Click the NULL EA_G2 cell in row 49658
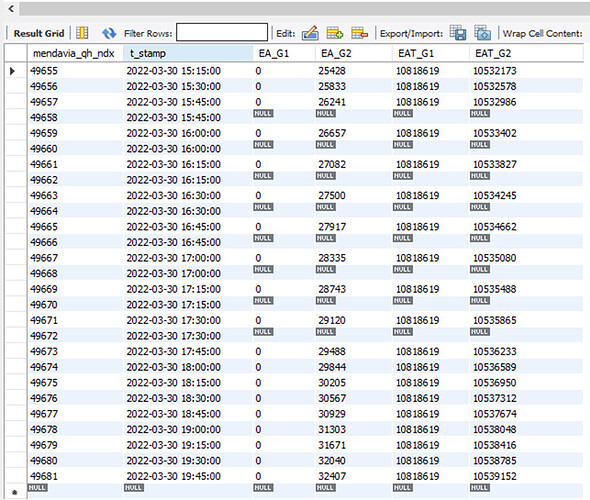This screenshot has width=590, height=500. click(x=325, y=114)
